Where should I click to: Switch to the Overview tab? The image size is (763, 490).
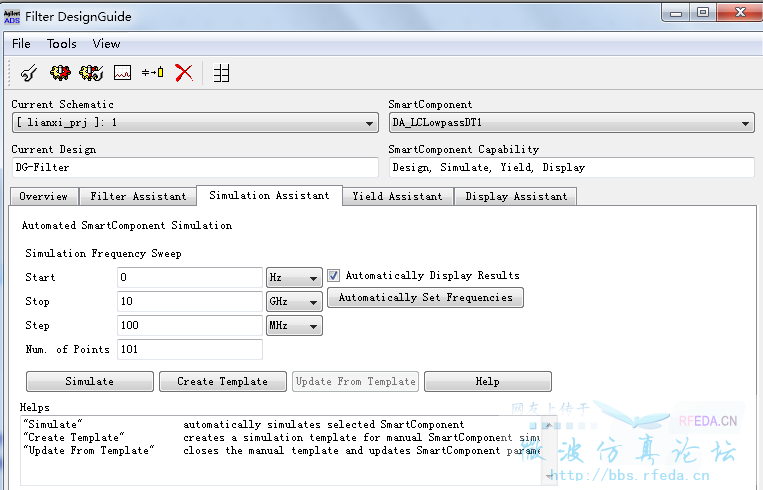(x=44, y=197)
